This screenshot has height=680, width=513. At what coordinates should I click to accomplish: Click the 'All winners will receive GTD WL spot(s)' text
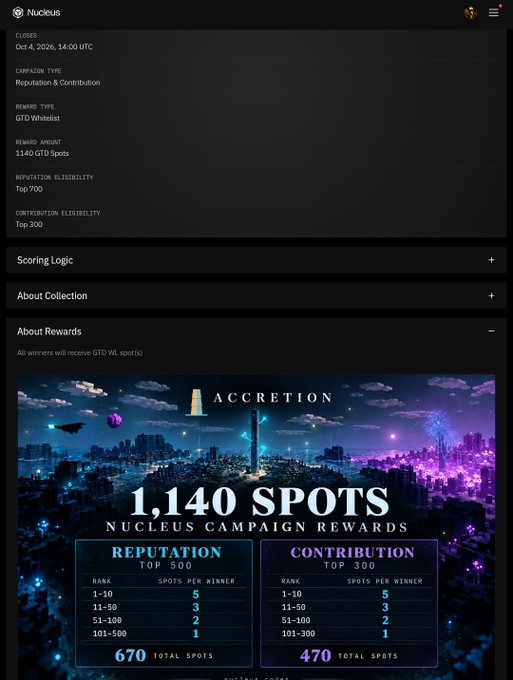click(80, 353)
